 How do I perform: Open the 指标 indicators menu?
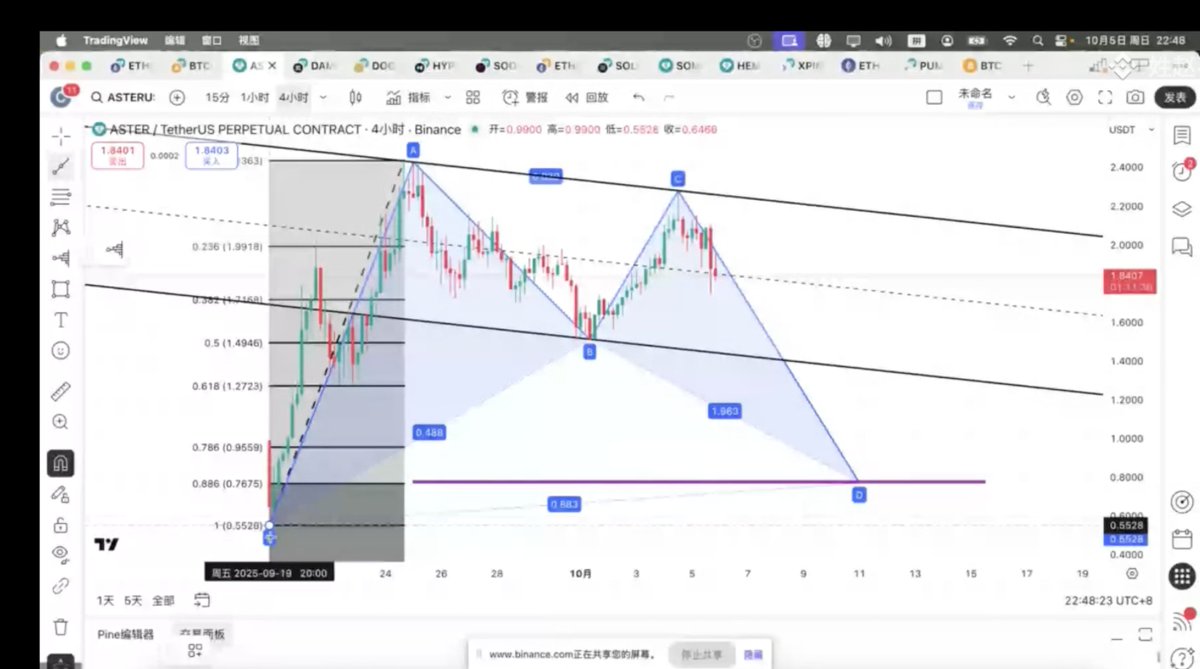pos(409,97)
